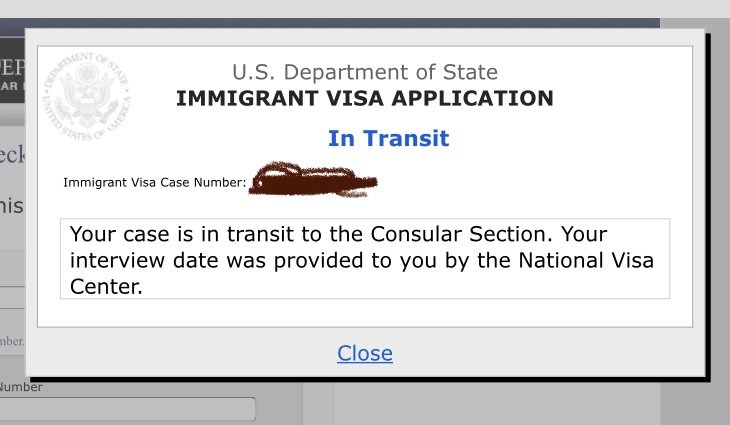The height and width of the screenshot is (425, 730).
Task: Click the Number label above the input field
Action: pyautogui.click(x=20, y=386)
